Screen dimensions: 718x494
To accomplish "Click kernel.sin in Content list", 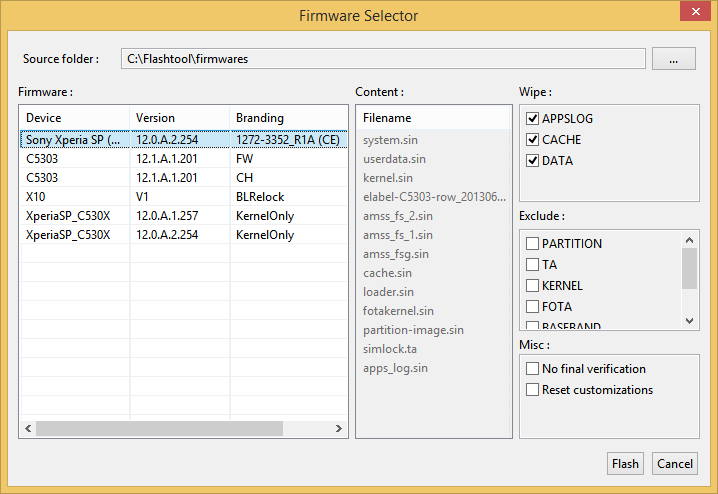I will pyautogui.click(x=388, y=178).
